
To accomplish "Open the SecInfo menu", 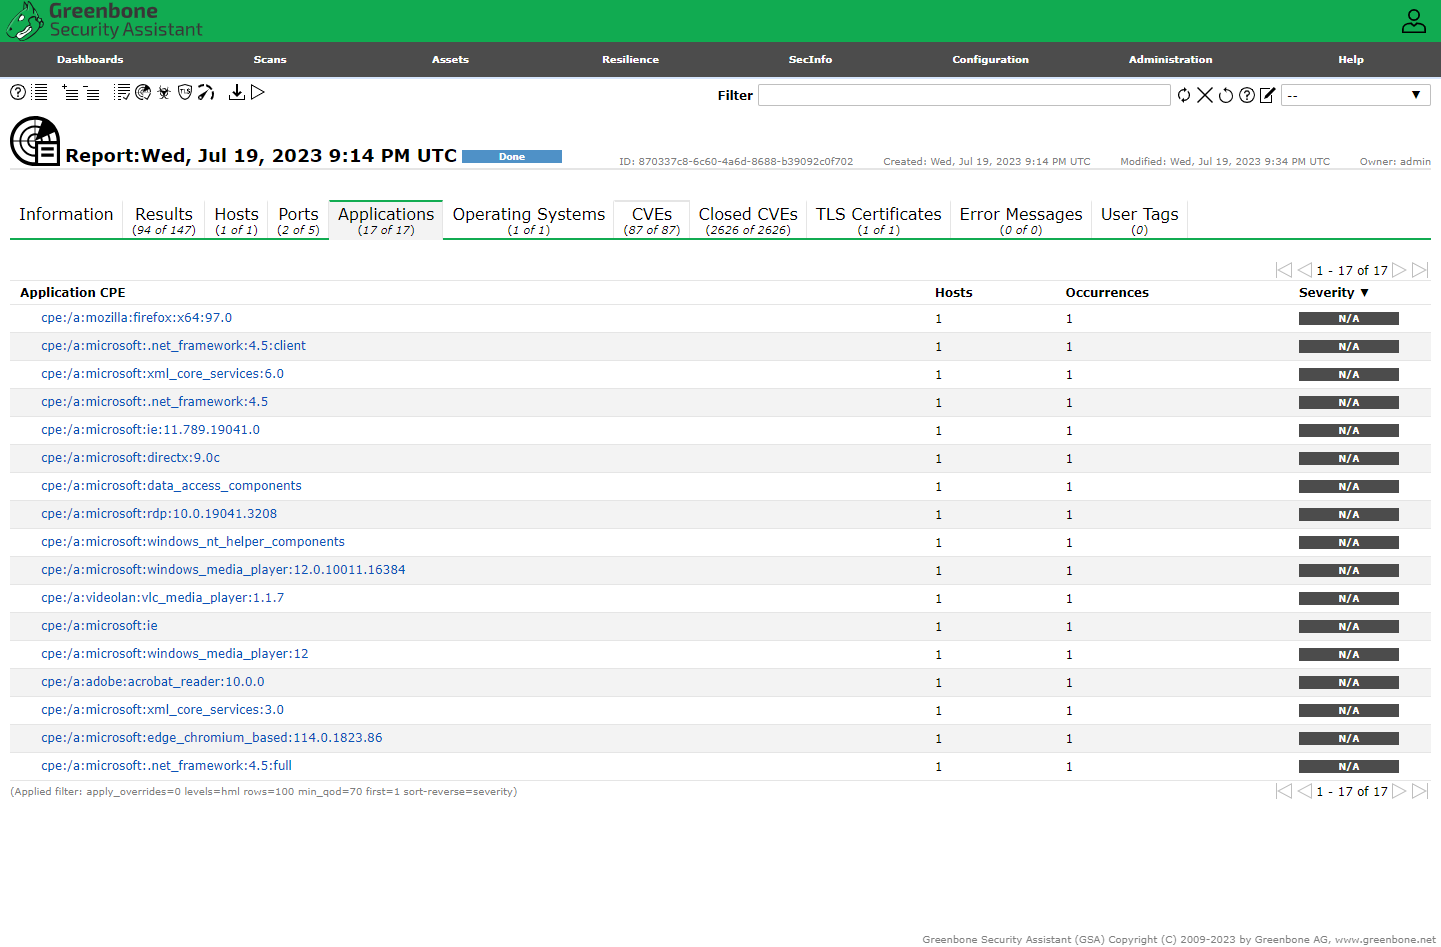I will pos(810,60).
